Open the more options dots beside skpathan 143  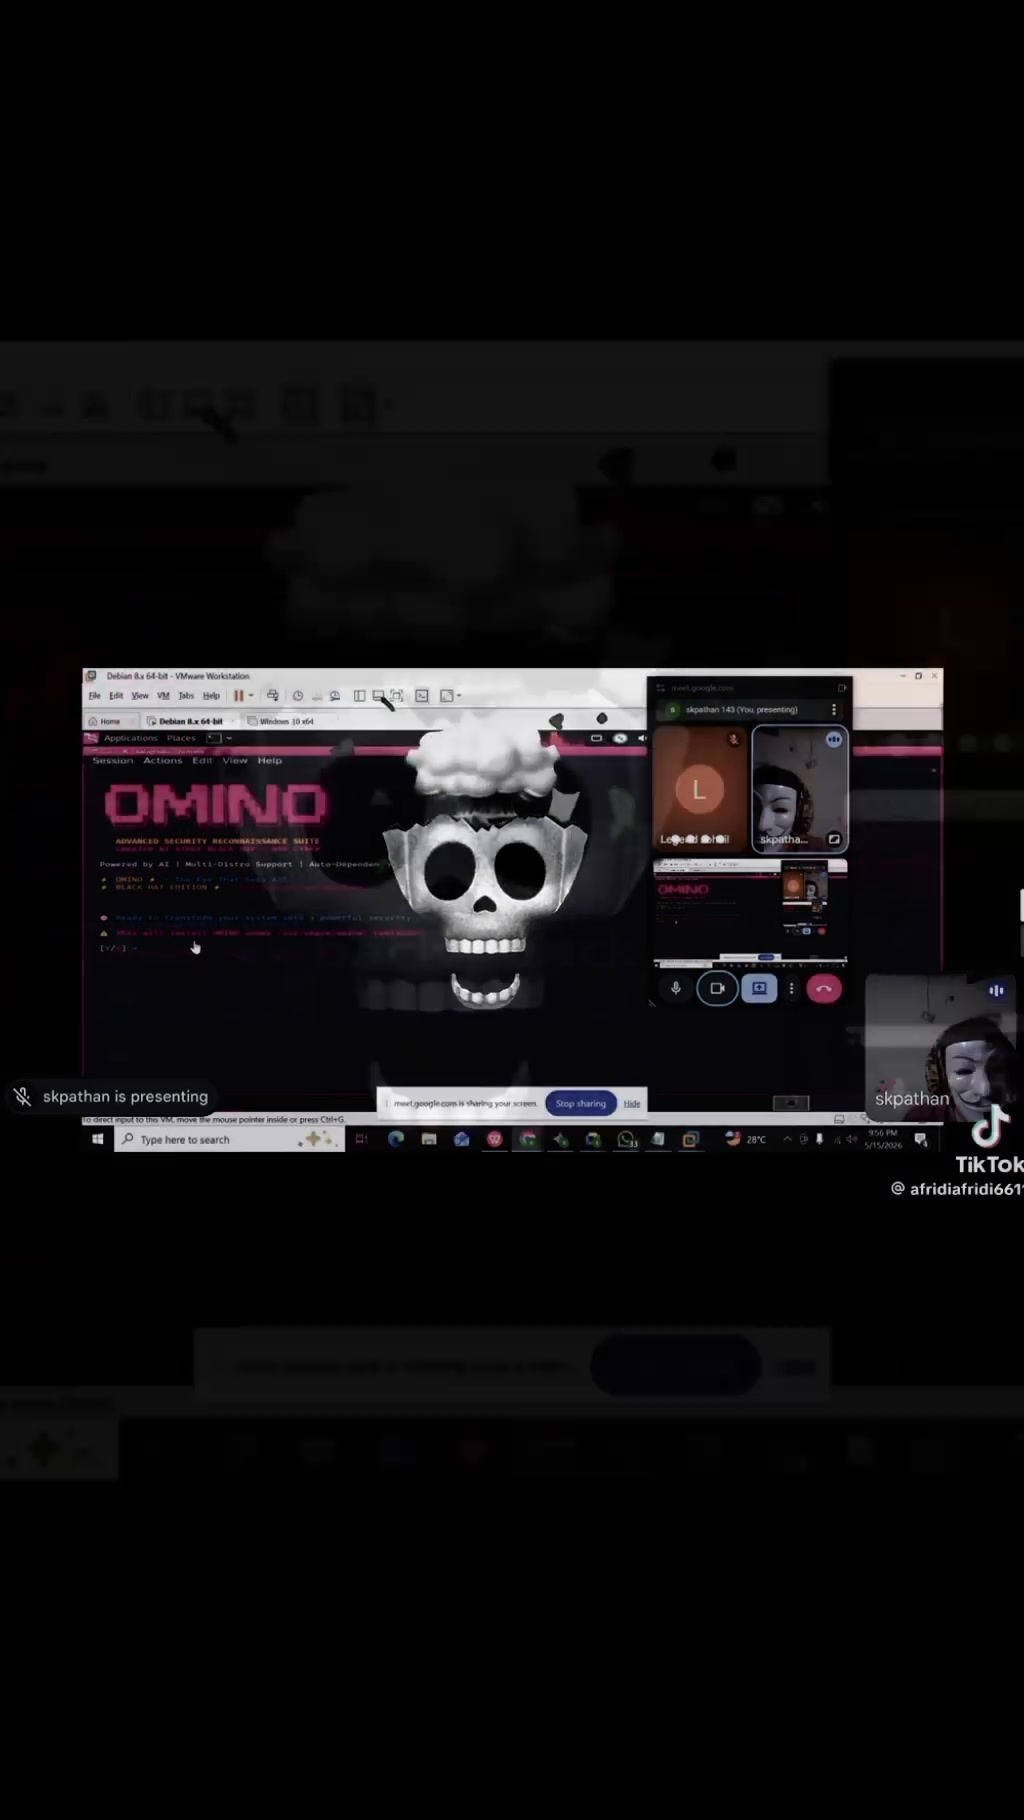point(834,710)
